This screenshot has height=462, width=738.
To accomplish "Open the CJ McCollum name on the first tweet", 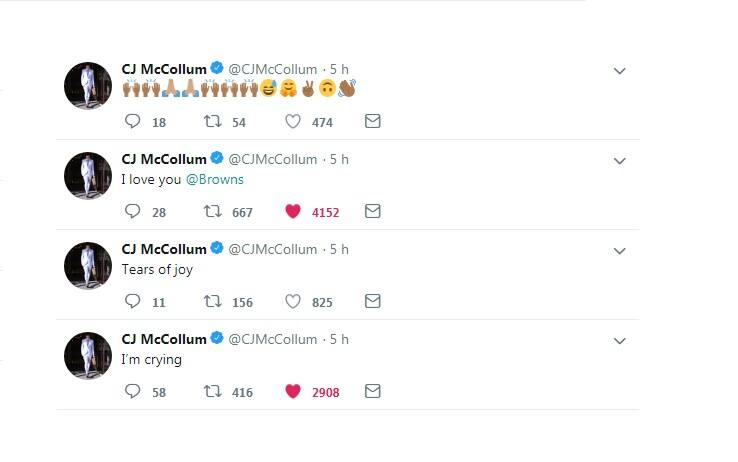I will click(164, 69).
